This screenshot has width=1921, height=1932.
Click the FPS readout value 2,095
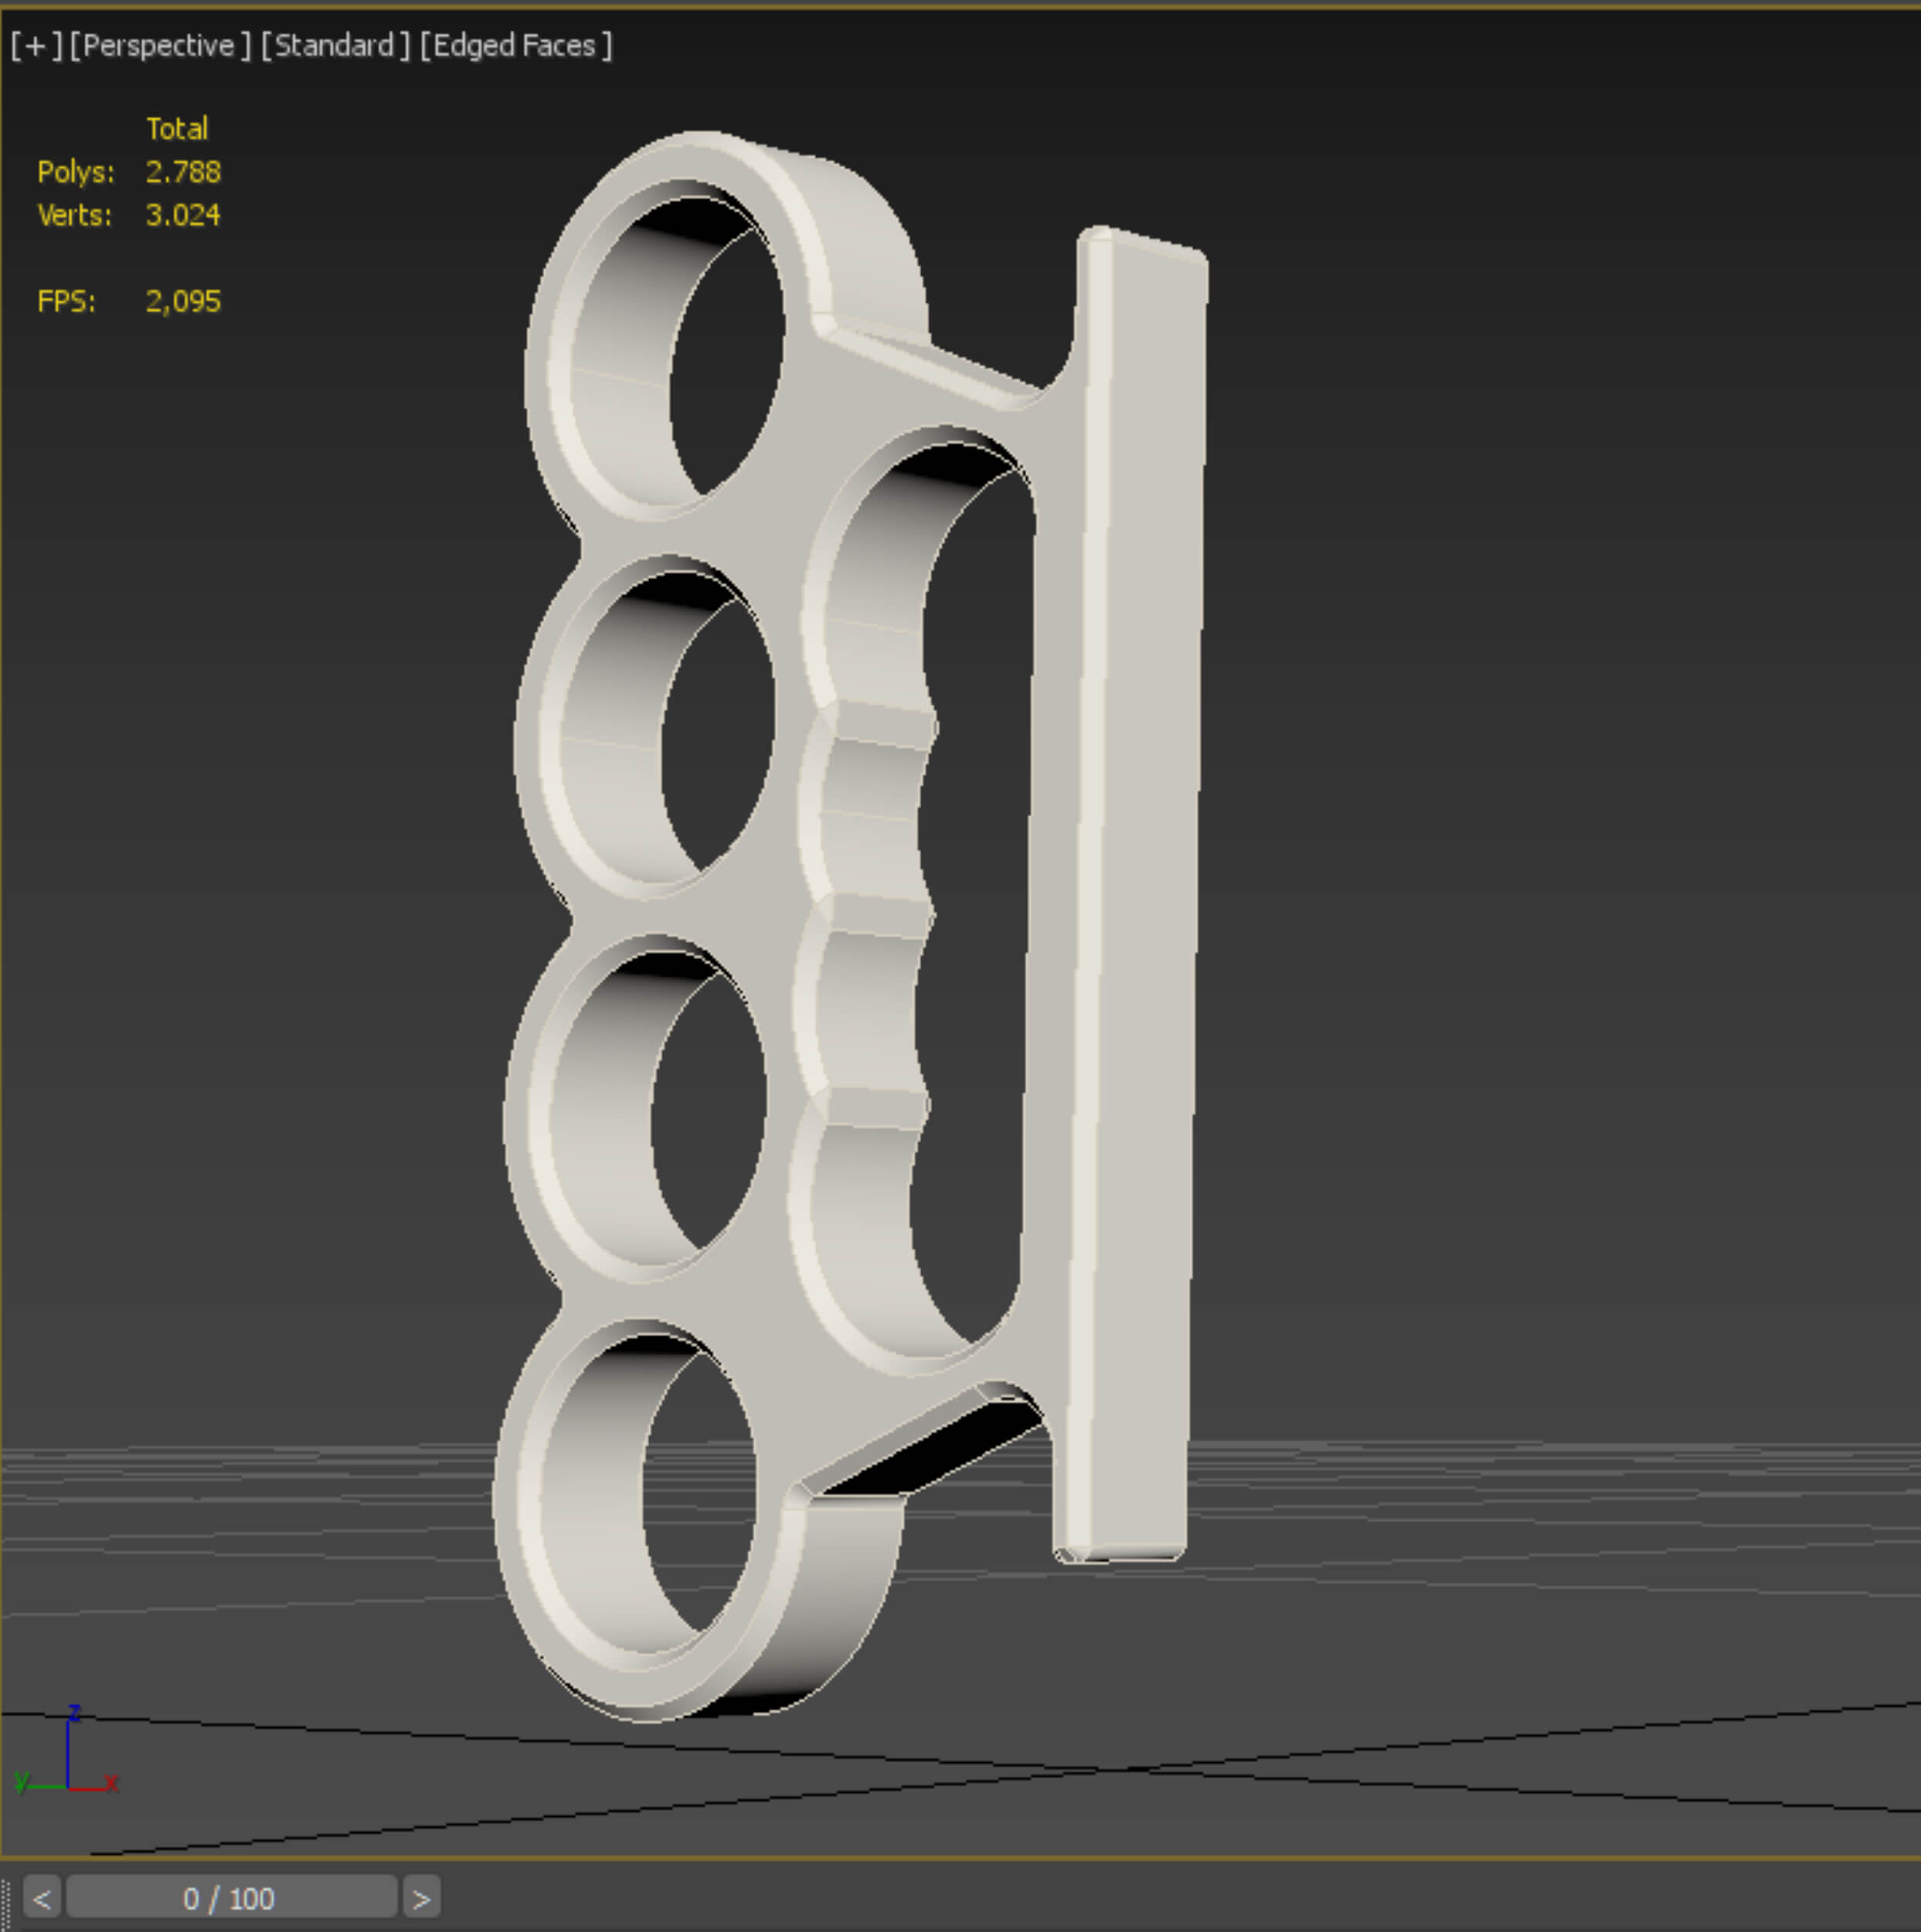tap(183, 301)
